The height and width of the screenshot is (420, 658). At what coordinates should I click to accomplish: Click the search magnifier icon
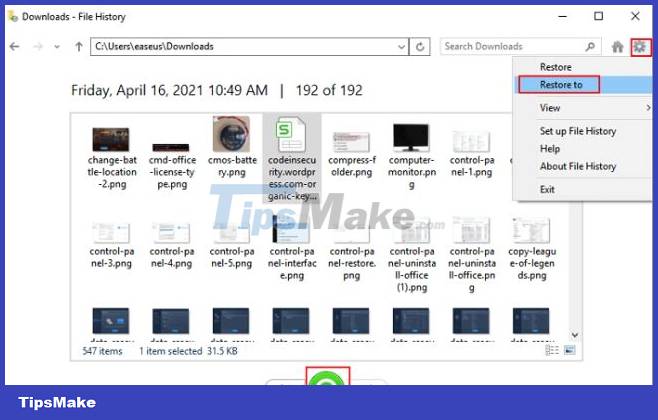point(590,47)
